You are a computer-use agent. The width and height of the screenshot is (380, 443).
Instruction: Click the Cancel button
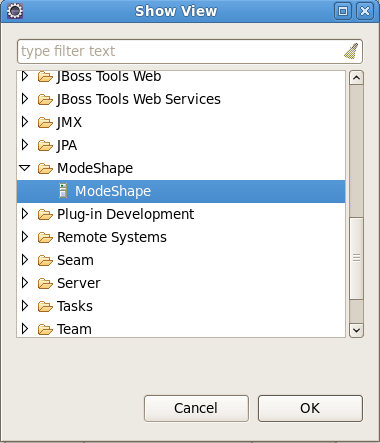click(196, 408)
